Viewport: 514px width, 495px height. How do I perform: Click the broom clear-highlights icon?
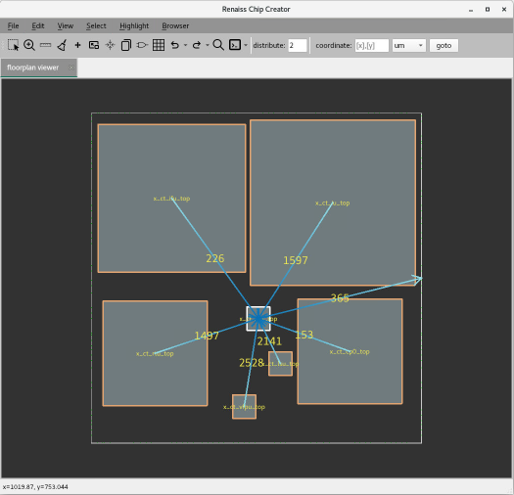pos(62,45)
